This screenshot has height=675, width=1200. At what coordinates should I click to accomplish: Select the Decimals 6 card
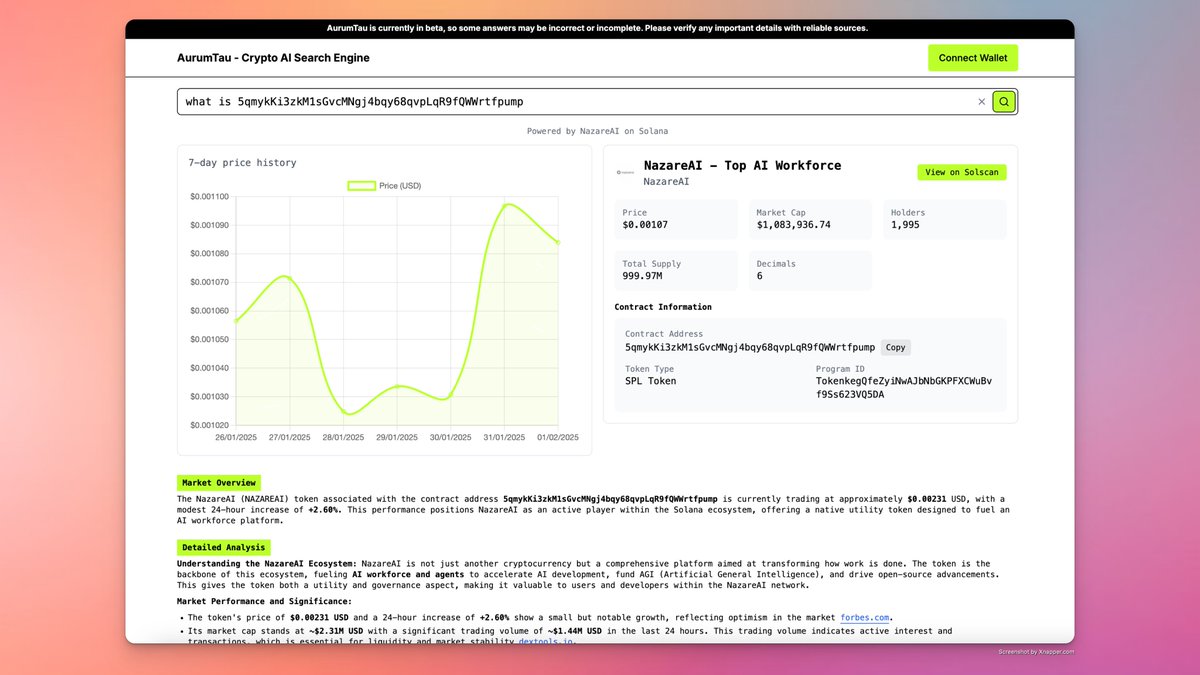click(x=810, y=270)
